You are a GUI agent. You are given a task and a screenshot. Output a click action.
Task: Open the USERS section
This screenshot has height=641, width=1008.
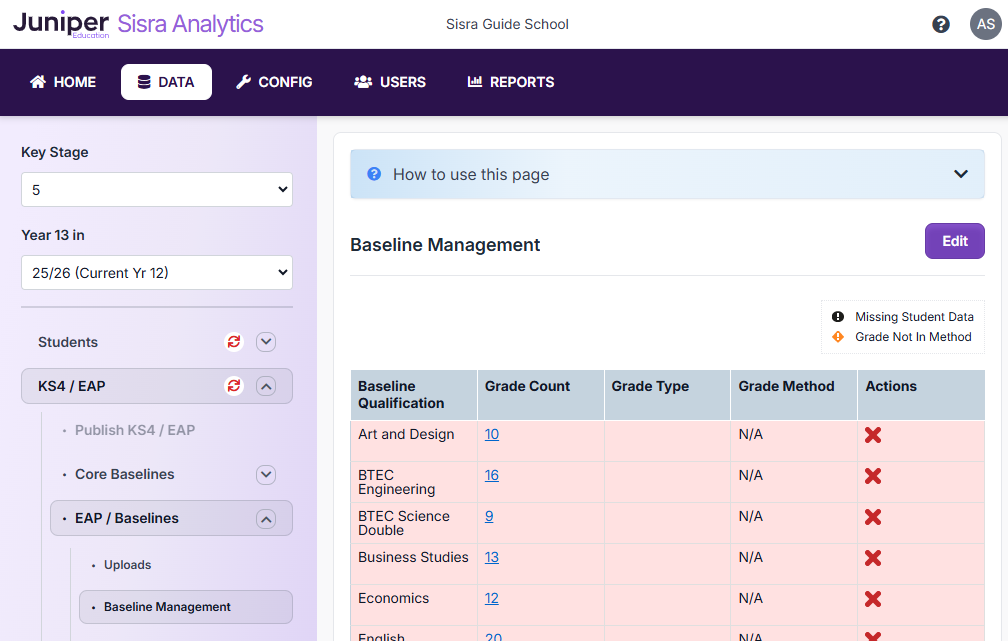click(x=389, y=82)
